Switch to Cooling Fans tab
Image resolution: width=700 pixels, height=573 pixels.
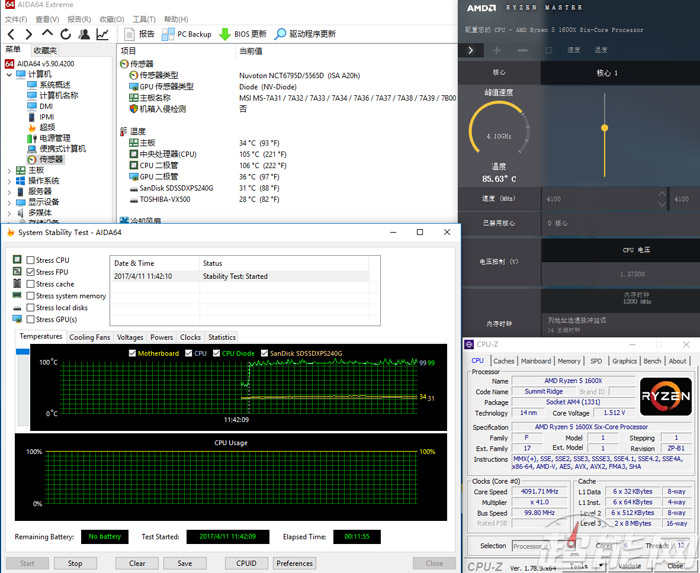[90, 337]
